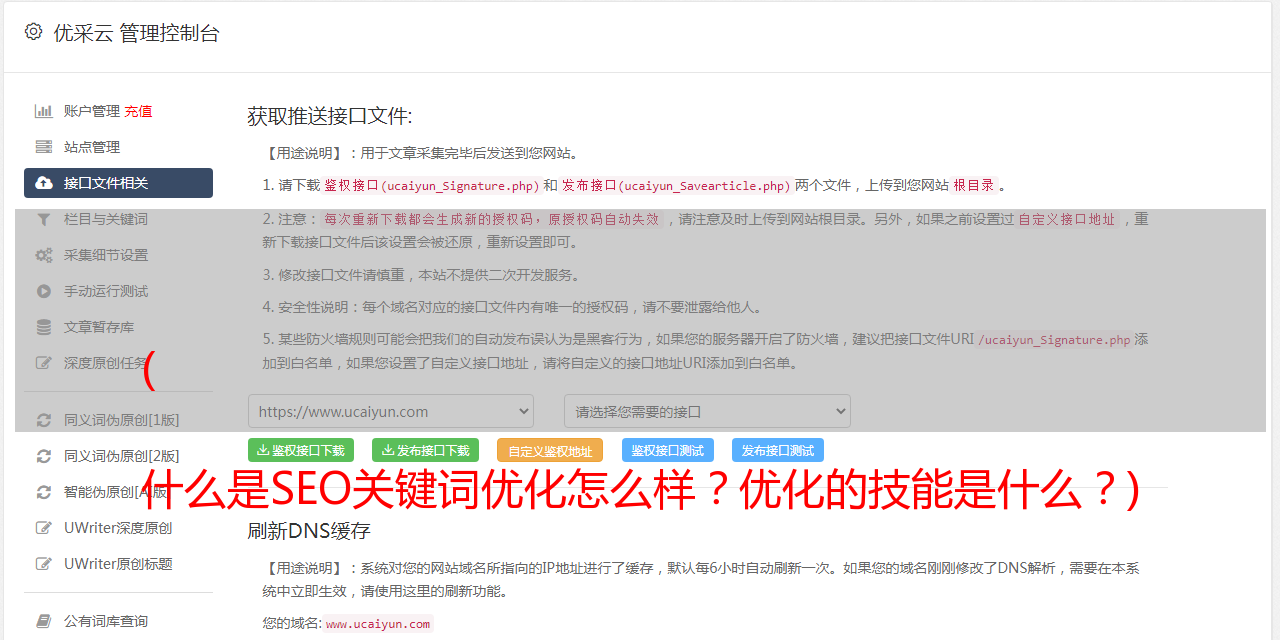
Task: Click the 发布接口(ucaiyun_Savearticle.php) code text
Action: pyautogui.click(x=676, y=185)
